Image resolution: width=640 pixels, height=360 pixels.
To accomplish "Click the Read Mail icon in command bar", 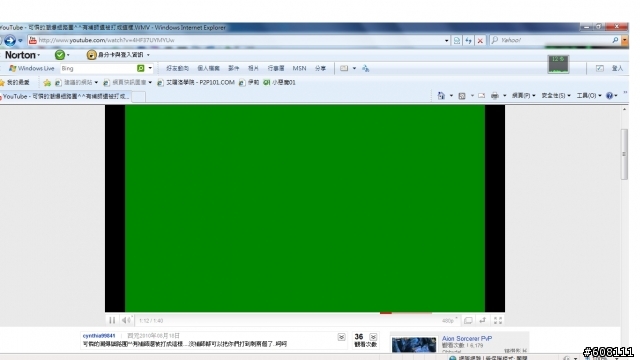I will coord(482,96).
